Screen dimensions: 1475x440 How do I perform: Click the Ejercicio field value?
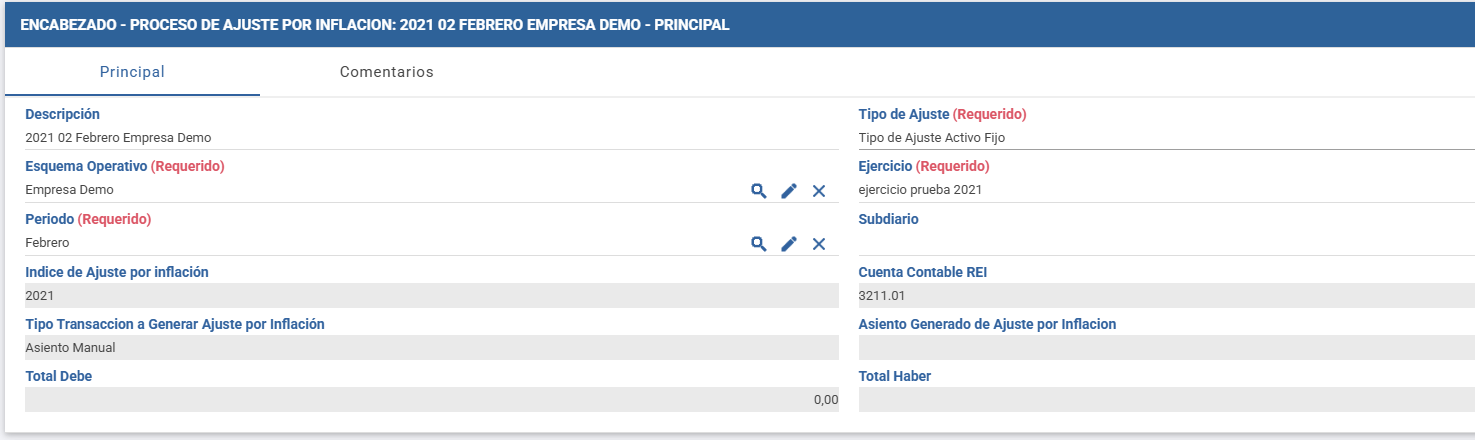[1165, 190]
